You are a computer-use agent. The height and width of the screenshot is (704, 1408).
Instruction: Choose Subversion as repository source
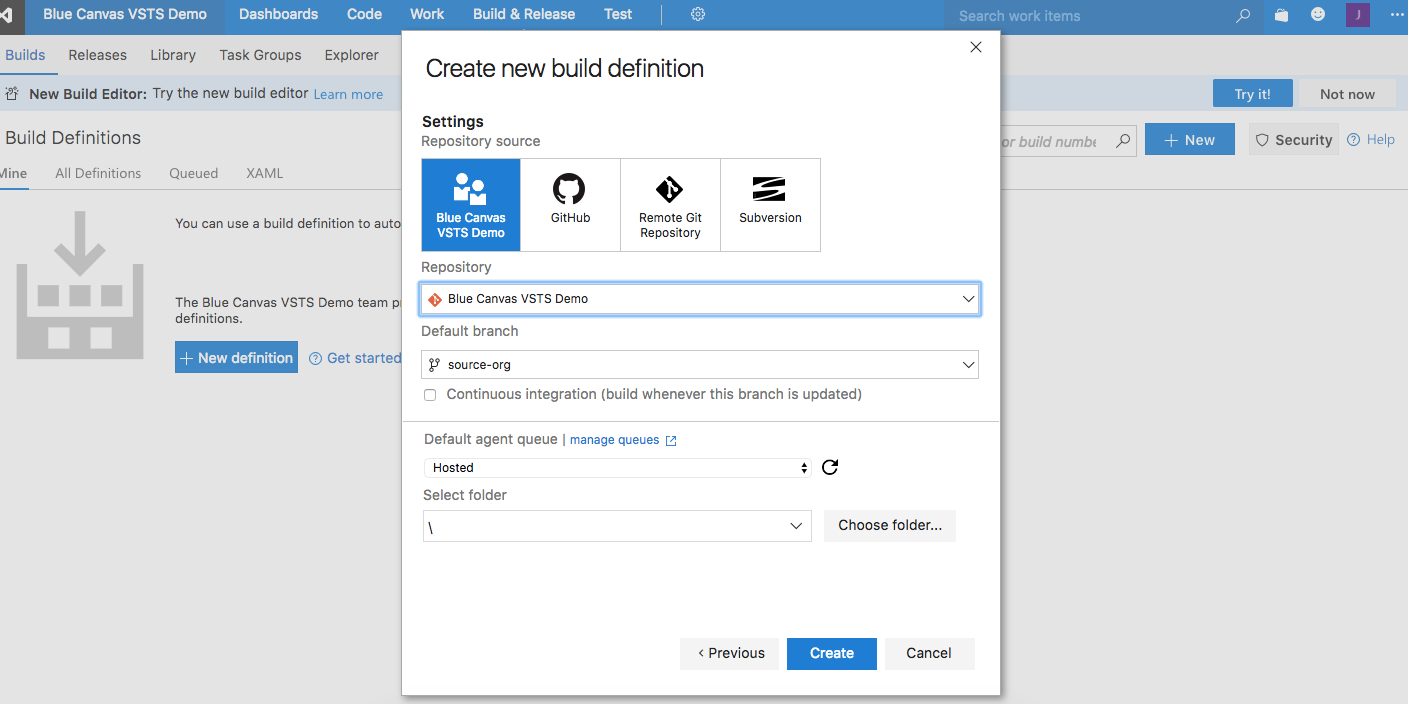click(770, 205)
